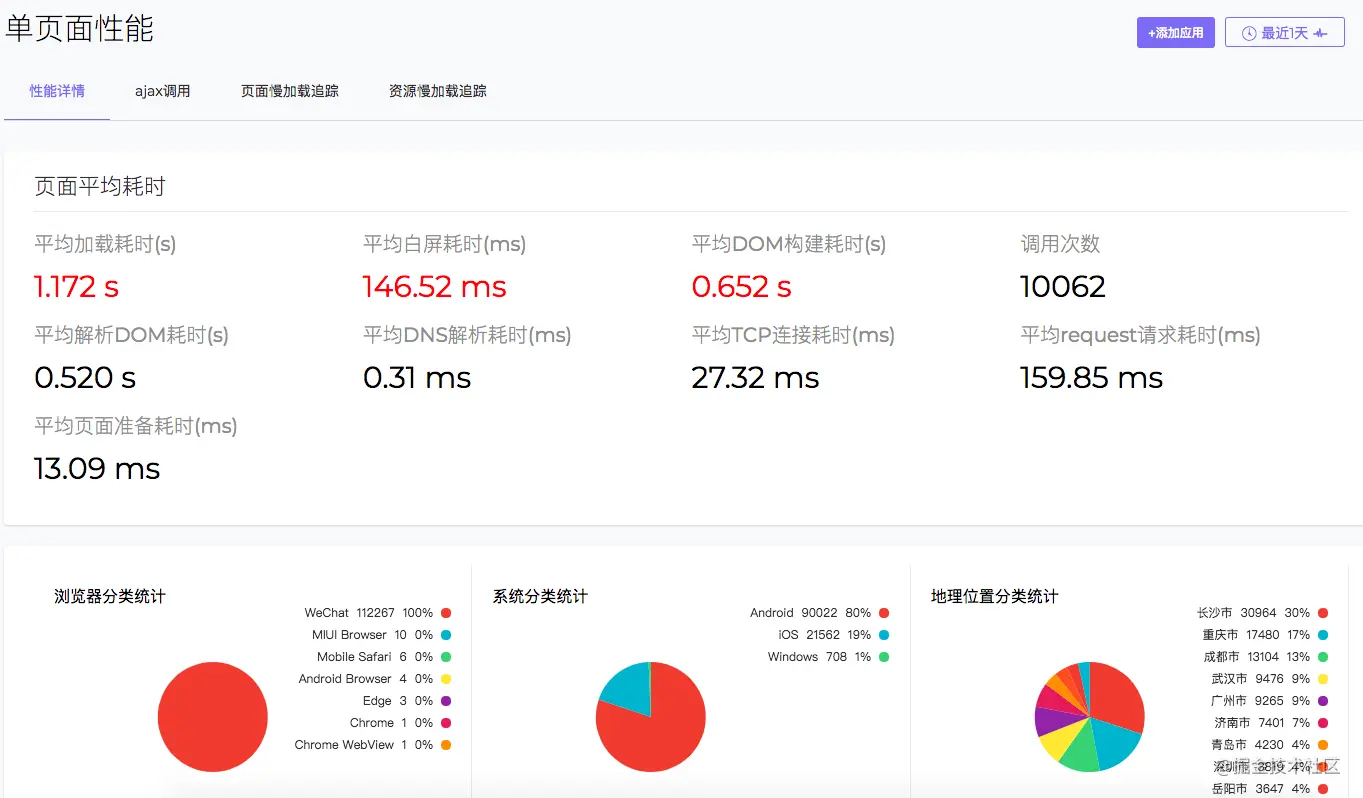Open the ajax调用 tab

163,91
